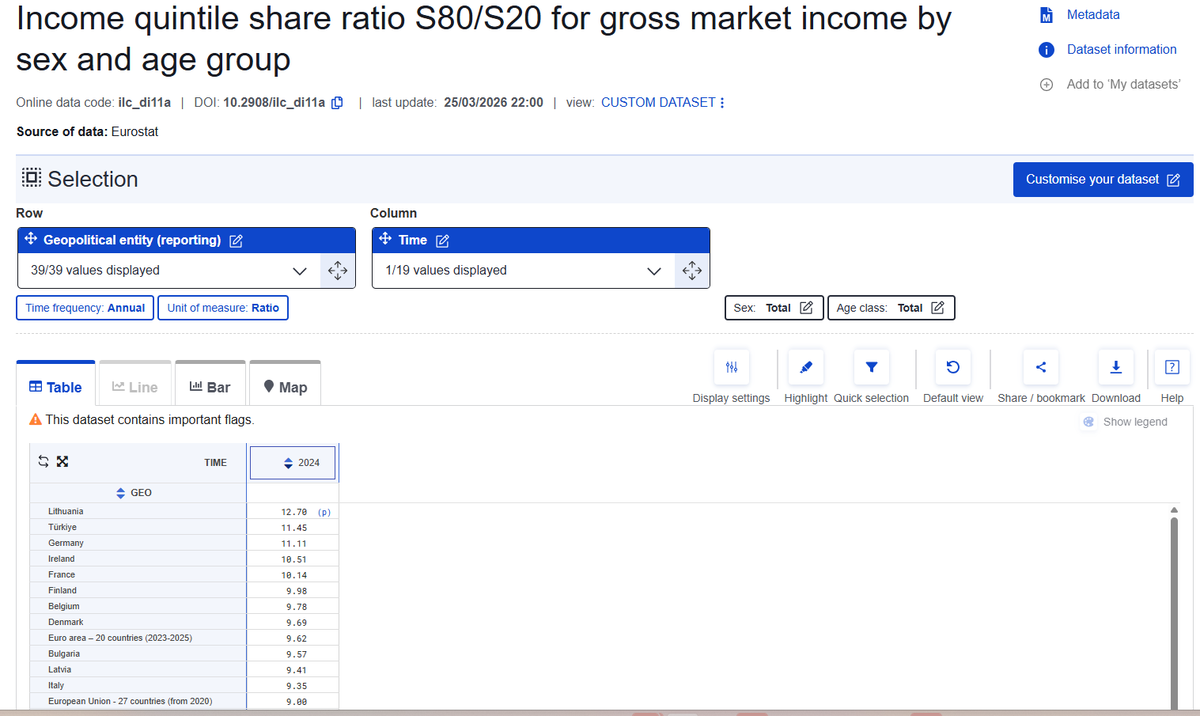Screen dimensions: 1200x716
Task: Click the France row label
Action: (61, 575)
